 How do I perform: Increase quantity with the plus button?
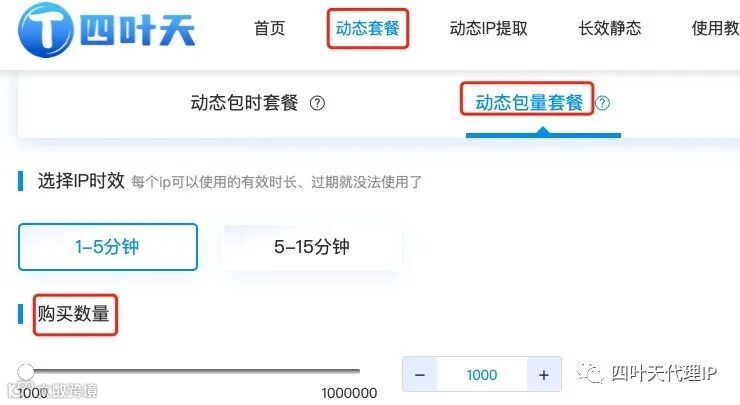tap(544, 375)
